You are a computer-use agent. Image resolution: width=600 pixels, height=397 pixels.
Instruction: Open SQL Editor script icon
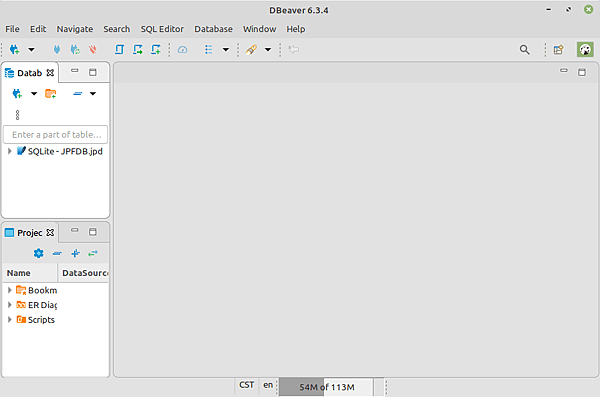pyautogui.click(x=119, y=49)
